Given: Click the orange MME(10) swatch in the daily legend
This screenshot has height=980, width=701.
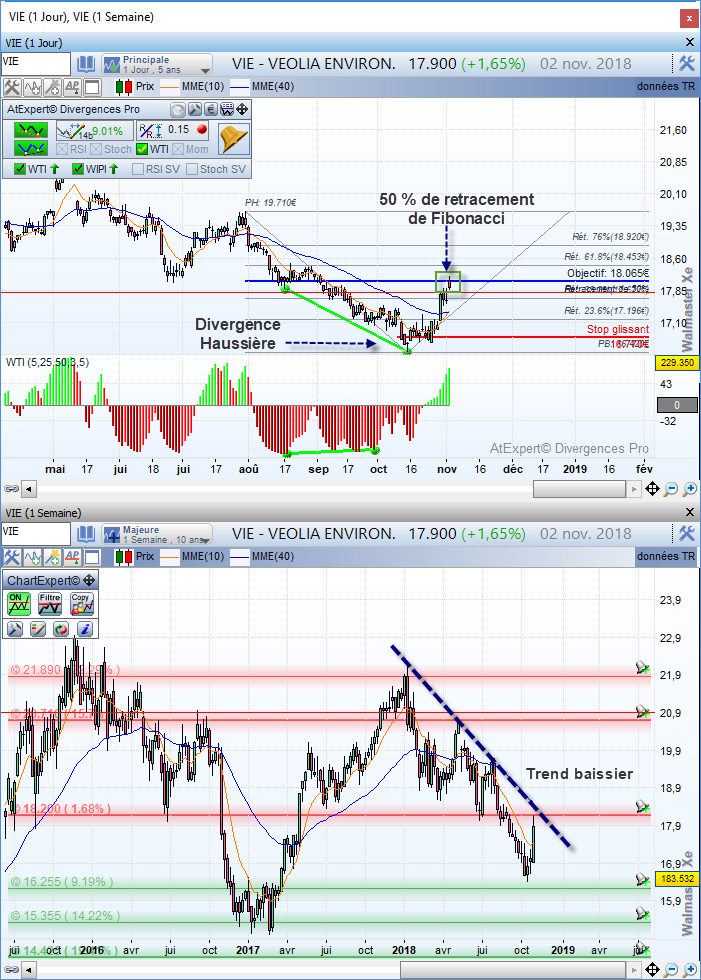Looking at the screenshot, I should 169,87.
